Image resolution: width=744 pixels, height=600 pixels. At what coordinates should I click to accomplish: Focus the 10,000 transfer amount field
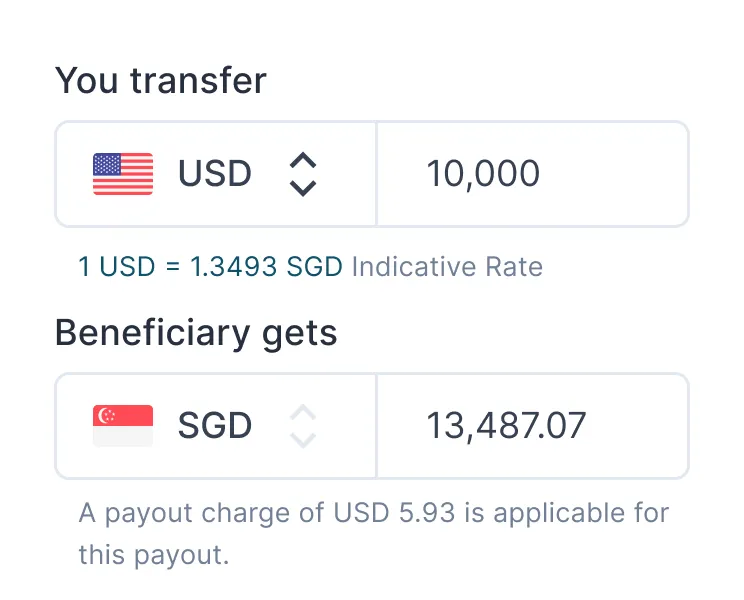532,174
